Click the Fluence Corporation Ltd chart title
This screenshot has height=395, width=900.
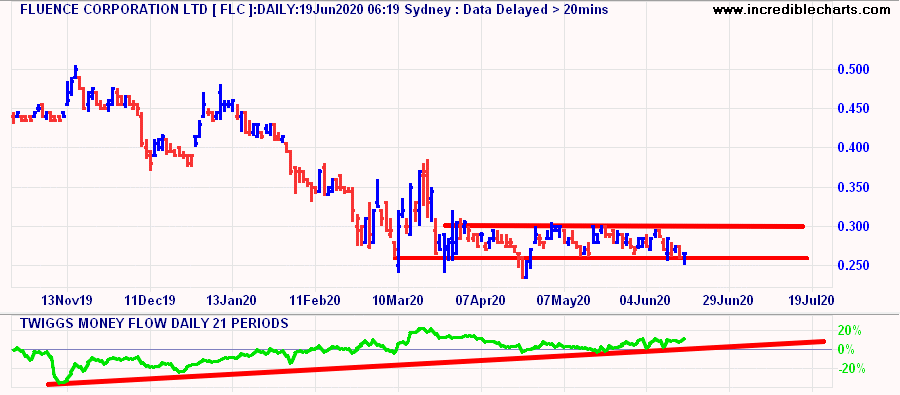[x=315, y=10]
